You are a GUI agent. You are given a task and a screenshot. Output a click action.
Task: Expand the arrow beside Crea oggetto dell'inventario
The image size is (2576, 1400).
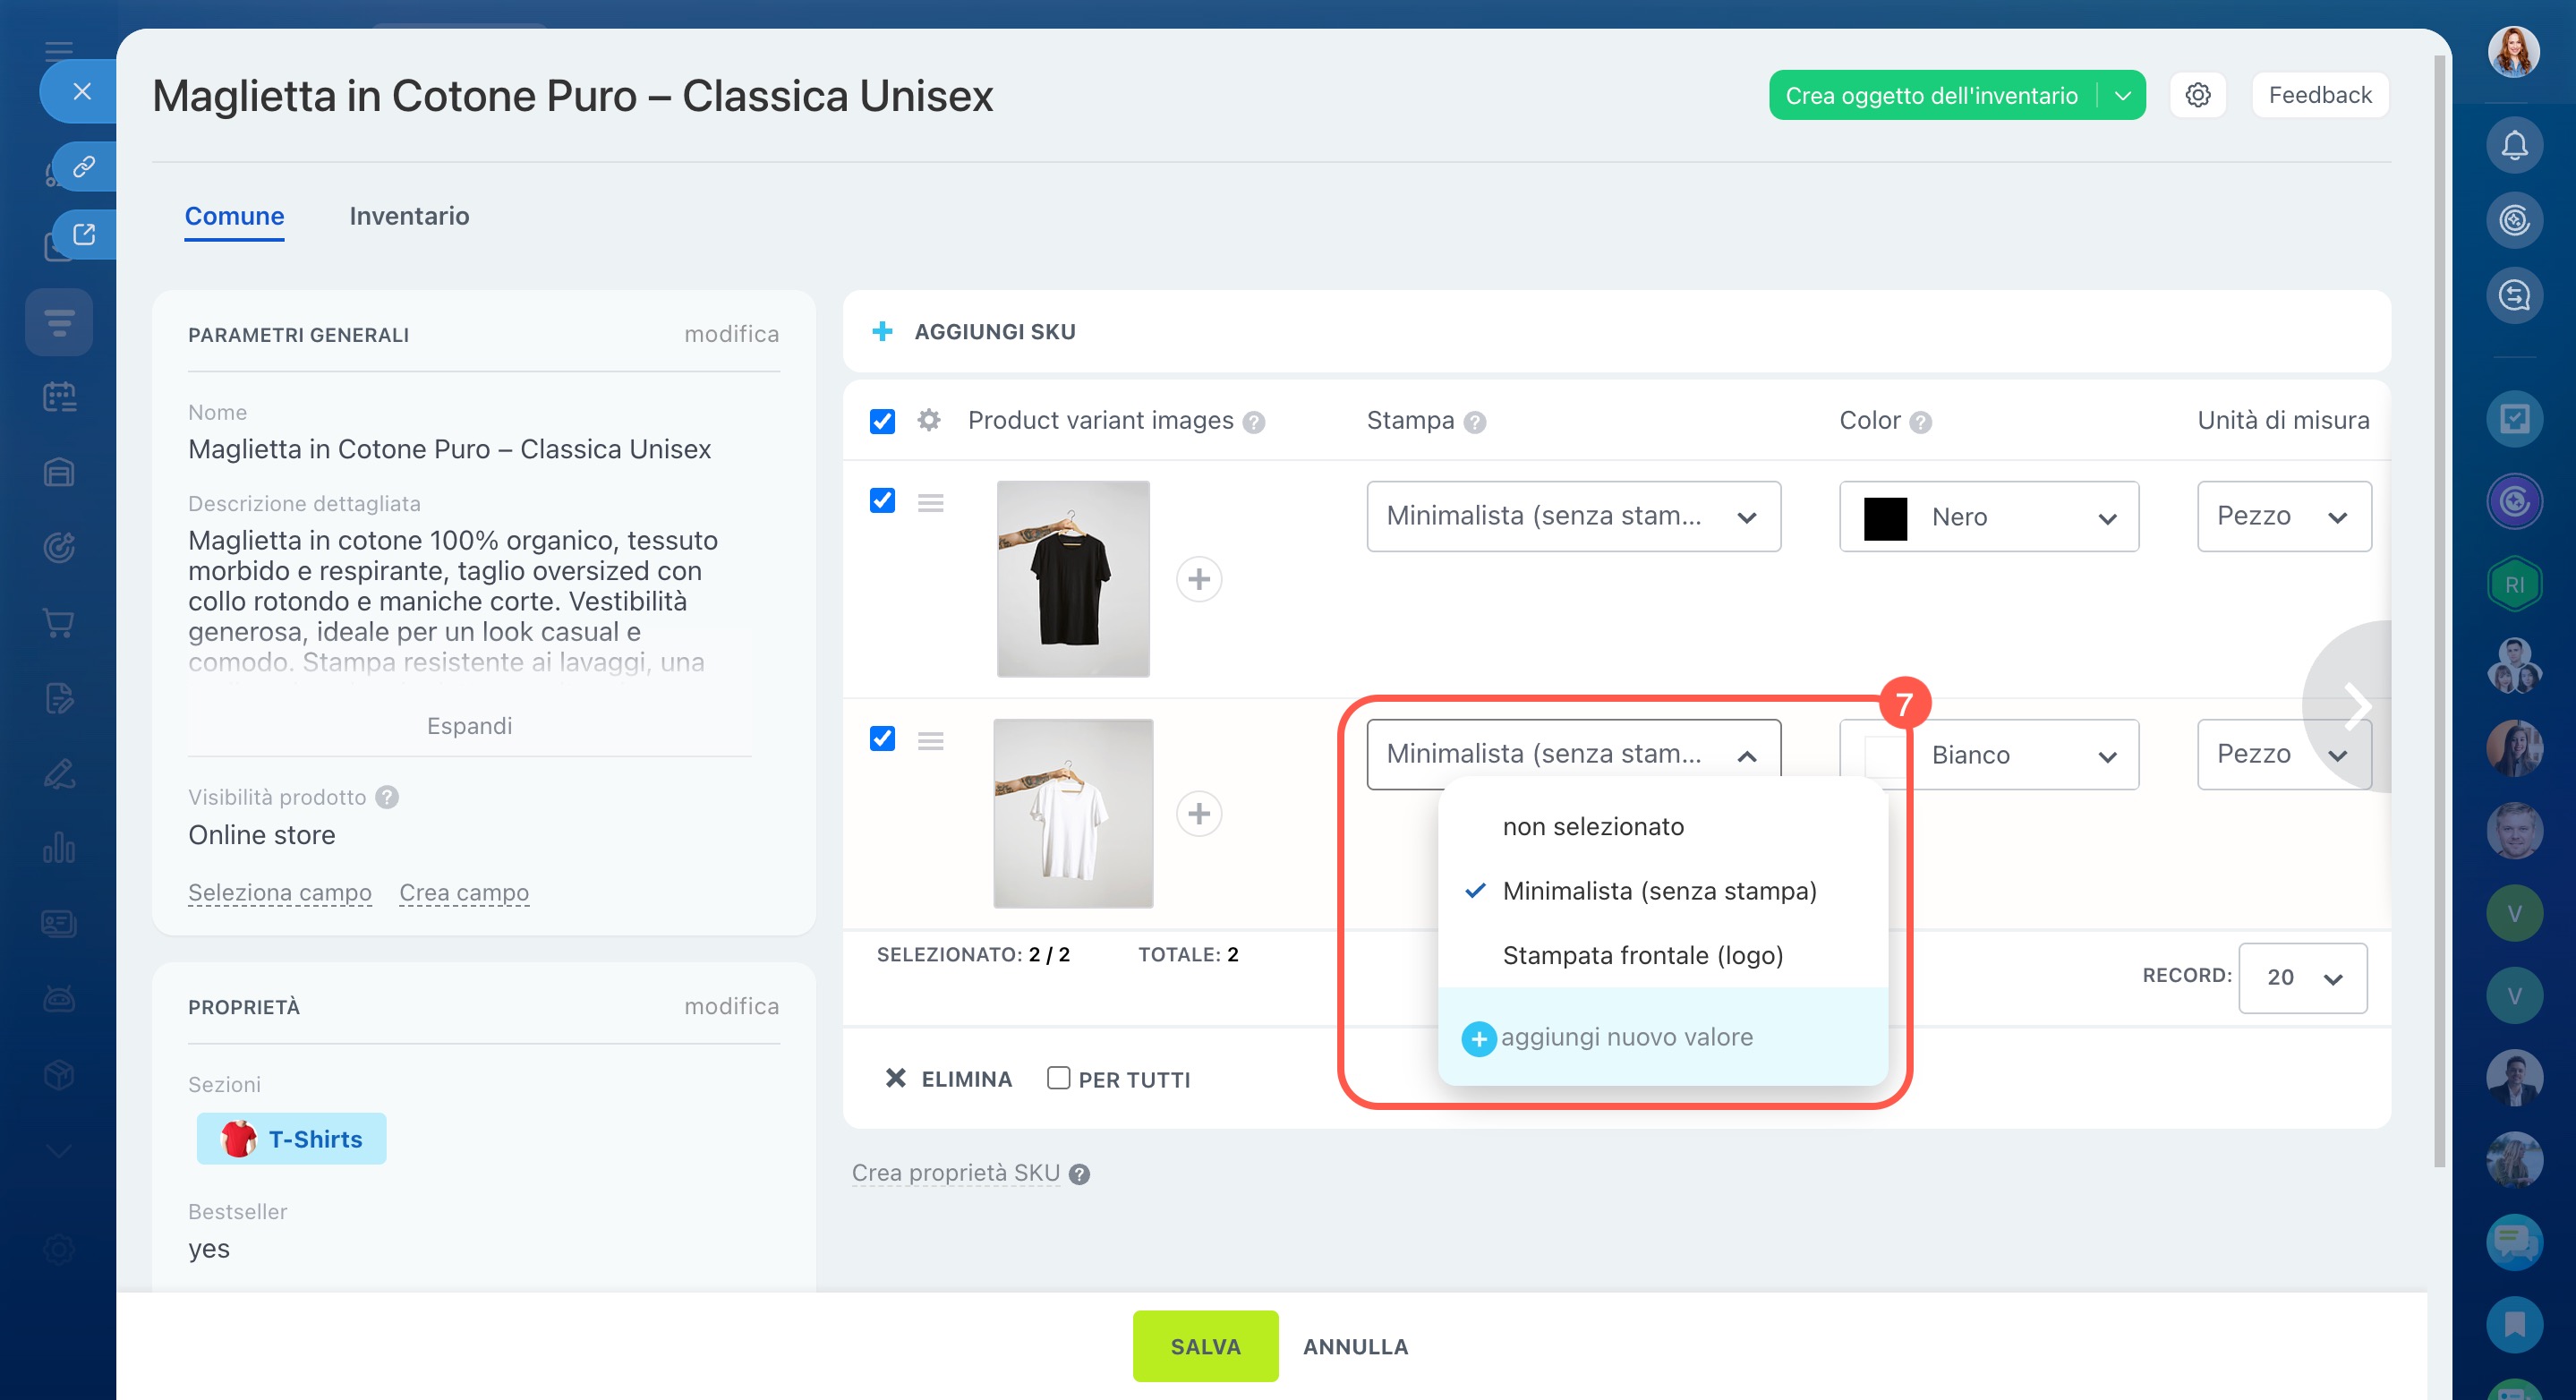(2122, 96)
